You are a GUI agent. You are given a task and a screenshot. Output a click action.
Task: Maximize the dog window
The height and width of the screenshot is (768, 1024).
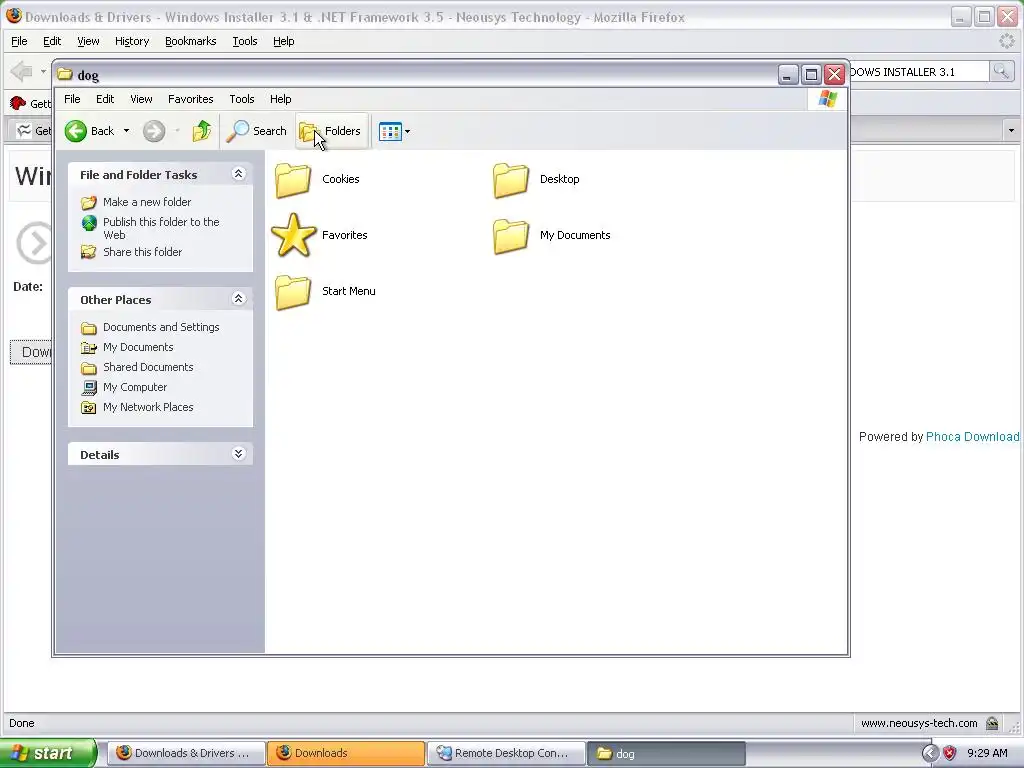coord(811,74)
